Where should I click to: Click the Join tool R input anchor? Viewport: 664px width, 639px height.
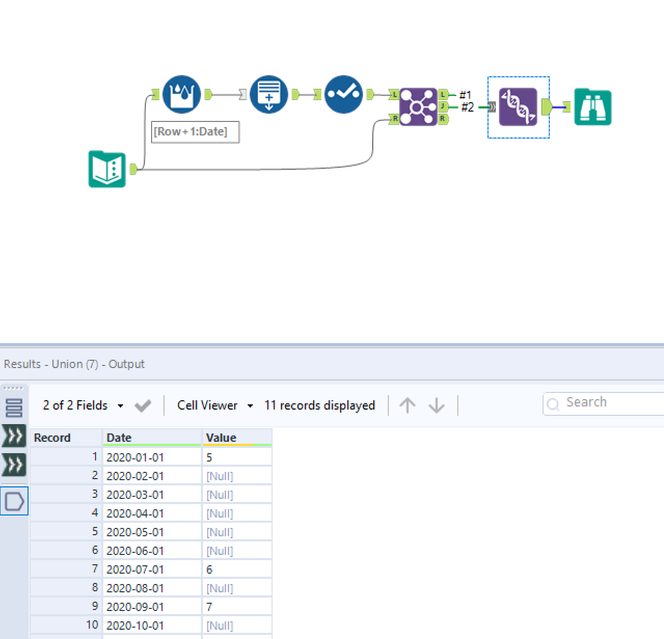click(394, 119)
